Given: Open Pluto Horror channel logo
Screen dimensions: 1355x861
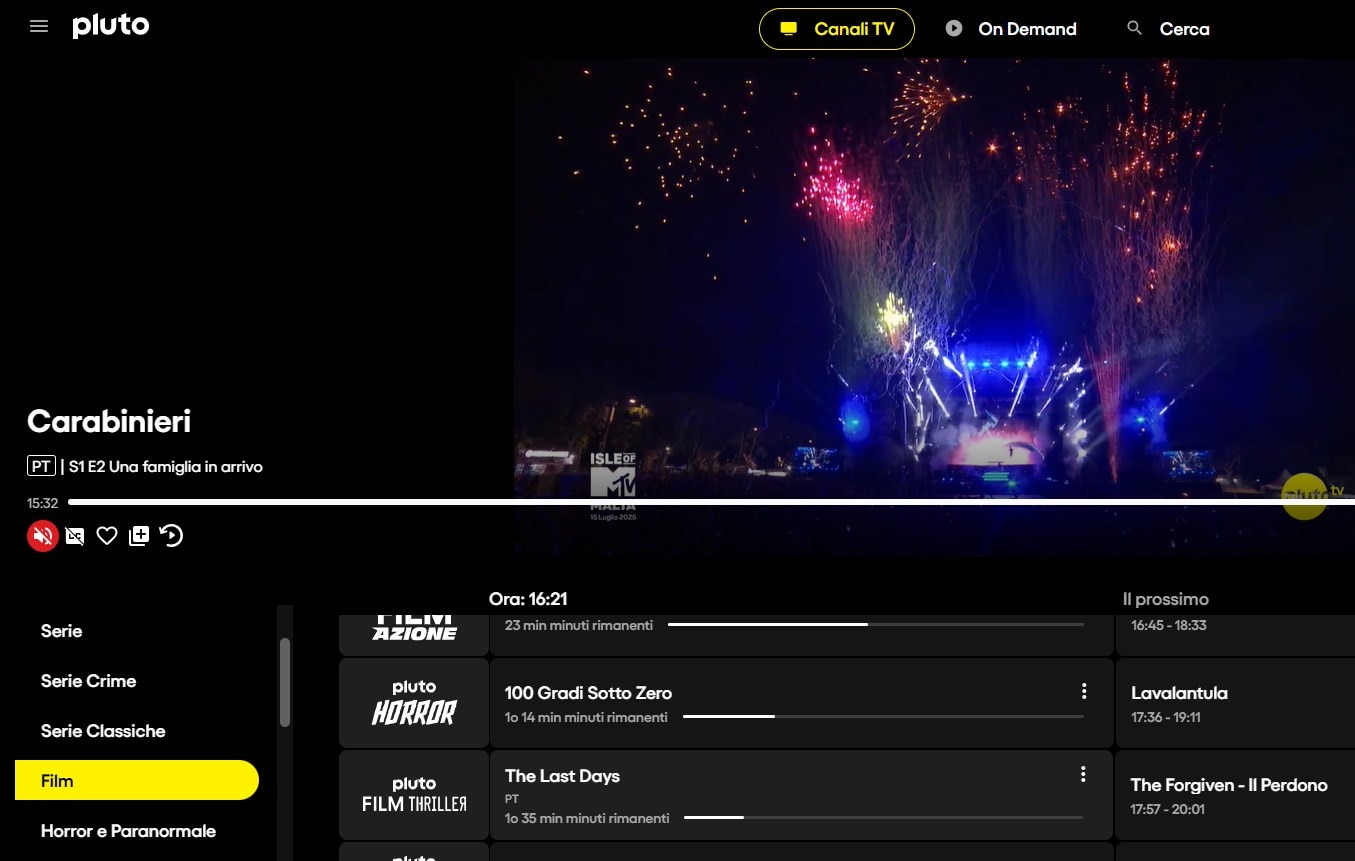Looking at the screenshot, I should (x=414, y=703).
